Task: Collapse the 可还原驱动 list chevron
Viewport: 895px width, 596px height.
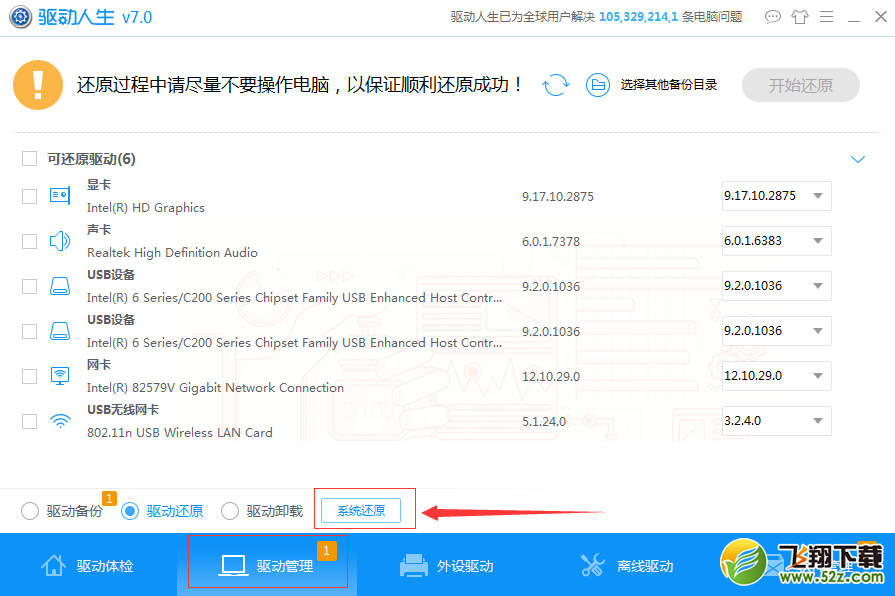Action: (x=858, y=159)
